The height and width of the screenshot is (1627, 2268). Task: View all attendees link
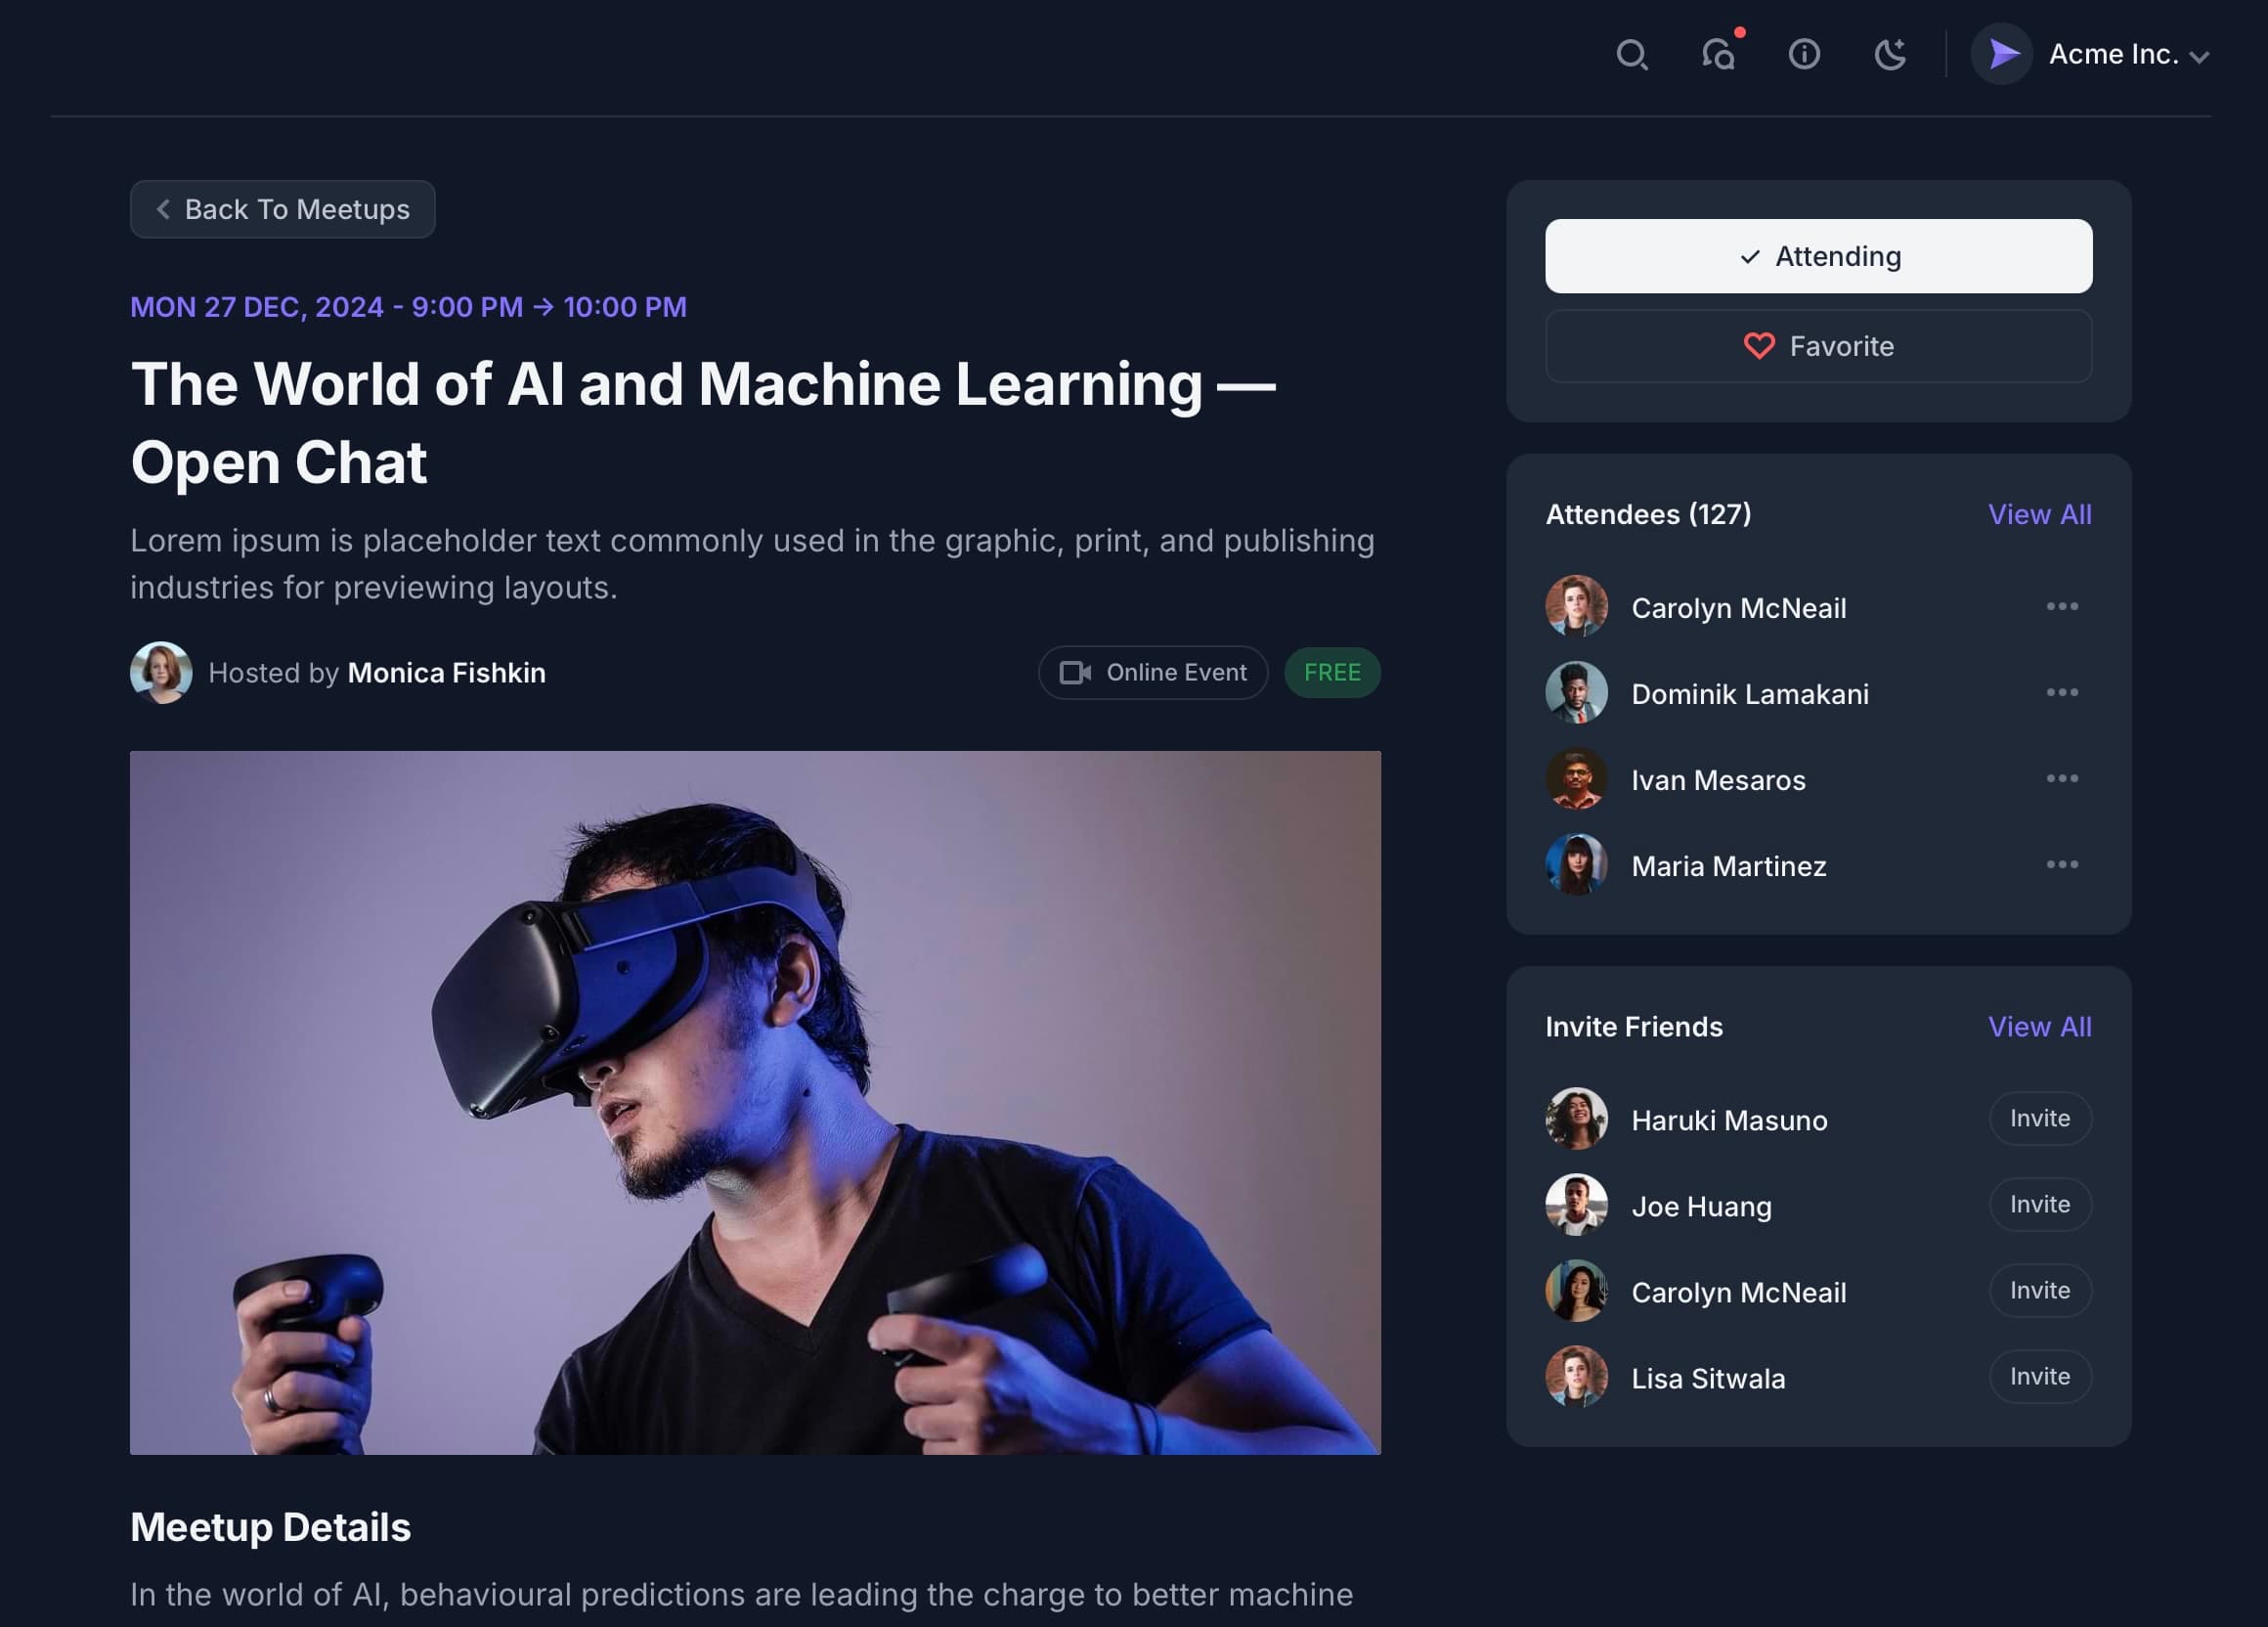click(2039, 514)
